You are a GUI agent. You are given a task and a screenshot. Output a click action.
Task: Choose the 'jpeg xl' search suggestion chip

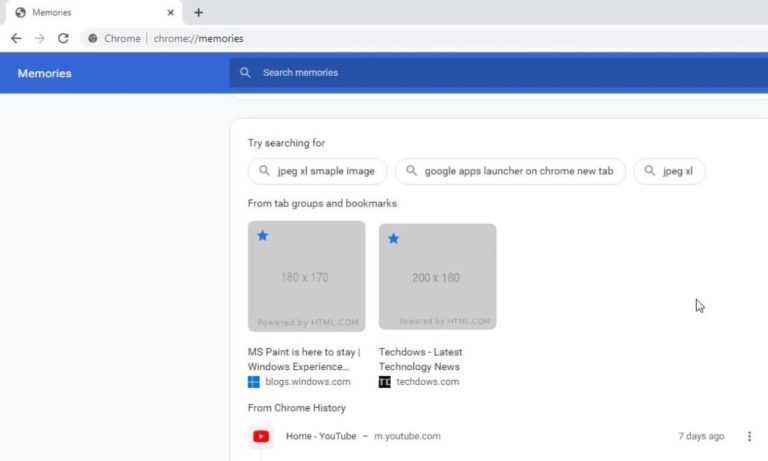point(669,171)
